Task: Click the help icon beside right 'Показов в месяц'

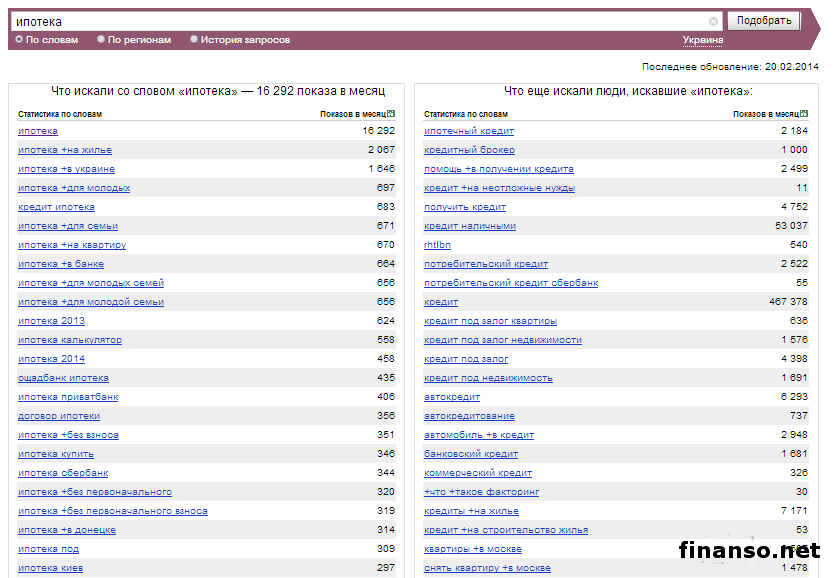Action: click(x=804, y=114)
